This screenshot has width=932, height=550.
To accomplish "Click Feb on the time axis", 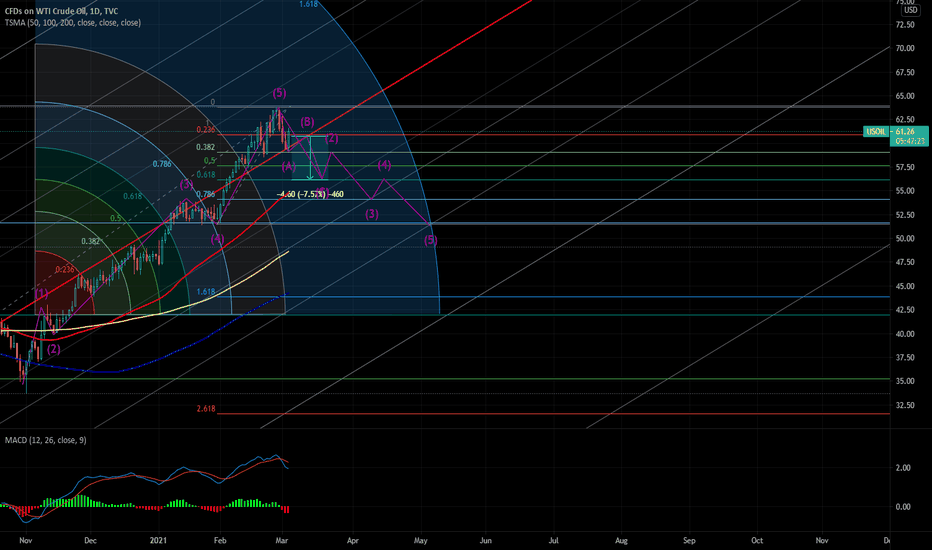I will 220,540.
